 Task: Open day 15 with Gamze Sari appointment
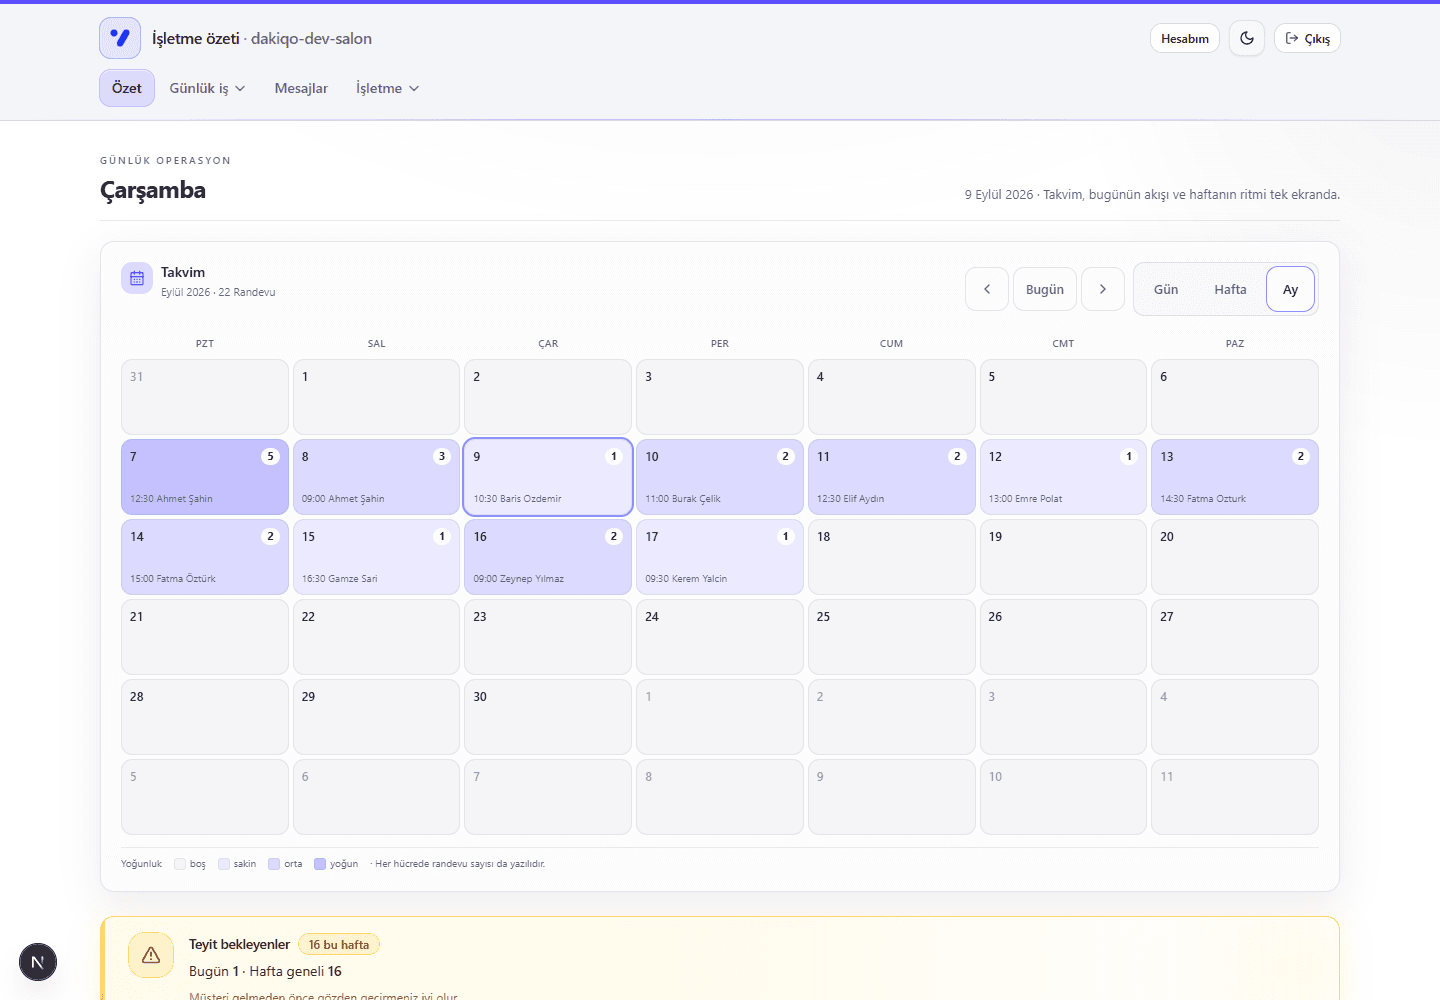376,557
